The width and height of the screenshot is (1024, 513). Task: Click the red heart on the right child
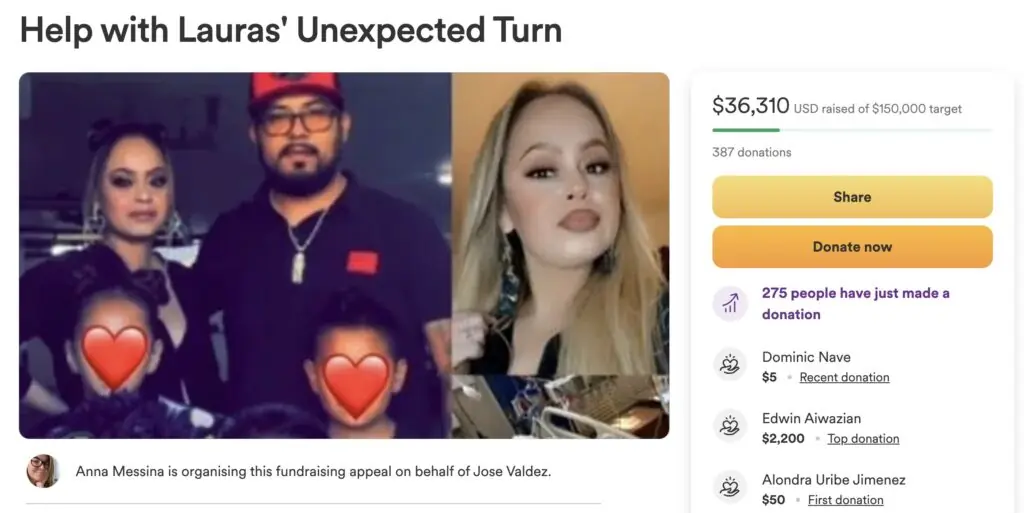click(356, 385)
